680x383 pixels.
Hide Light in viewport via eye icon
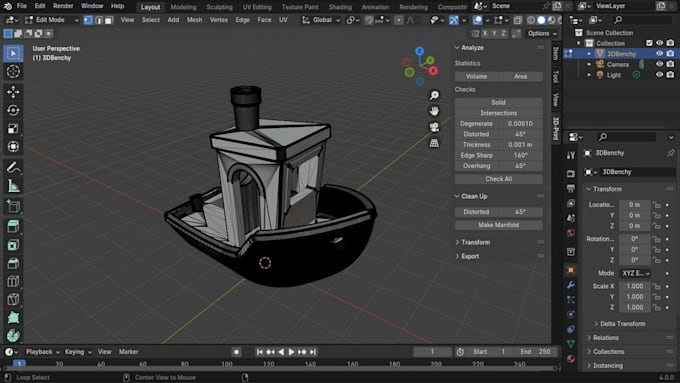[x=659, y=75]
